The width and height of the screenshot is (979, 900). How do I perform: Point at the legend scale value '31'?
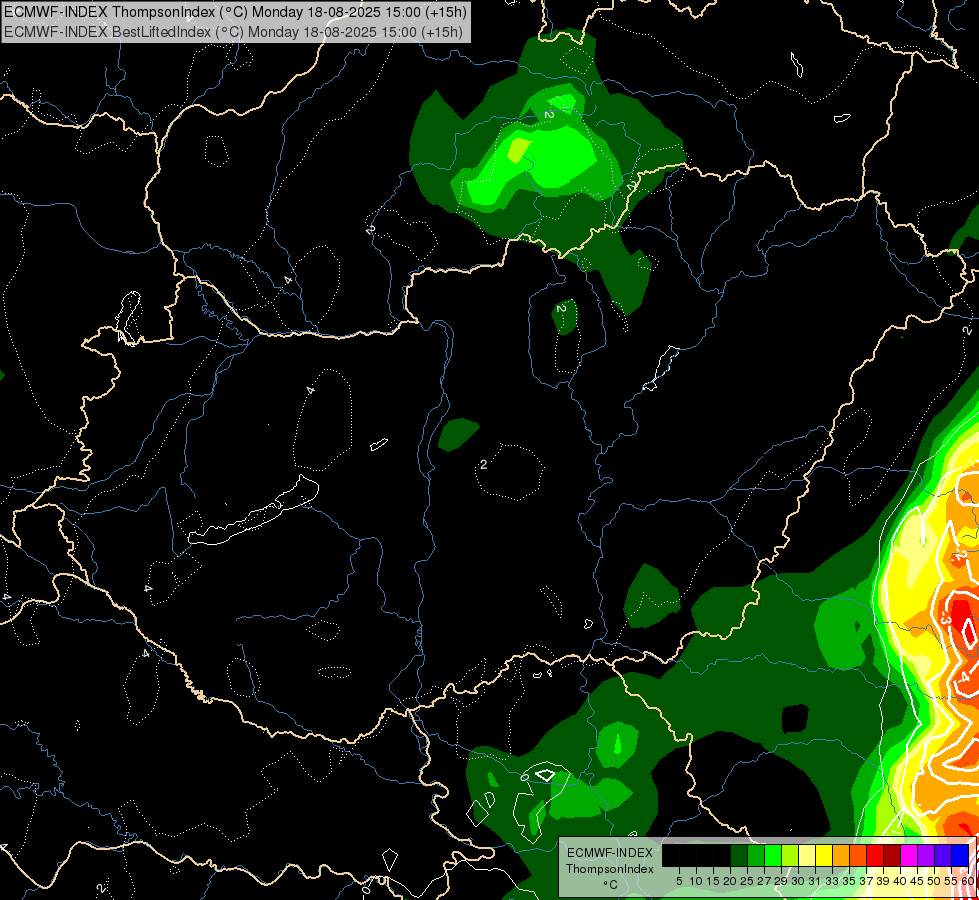pos(816,881)
